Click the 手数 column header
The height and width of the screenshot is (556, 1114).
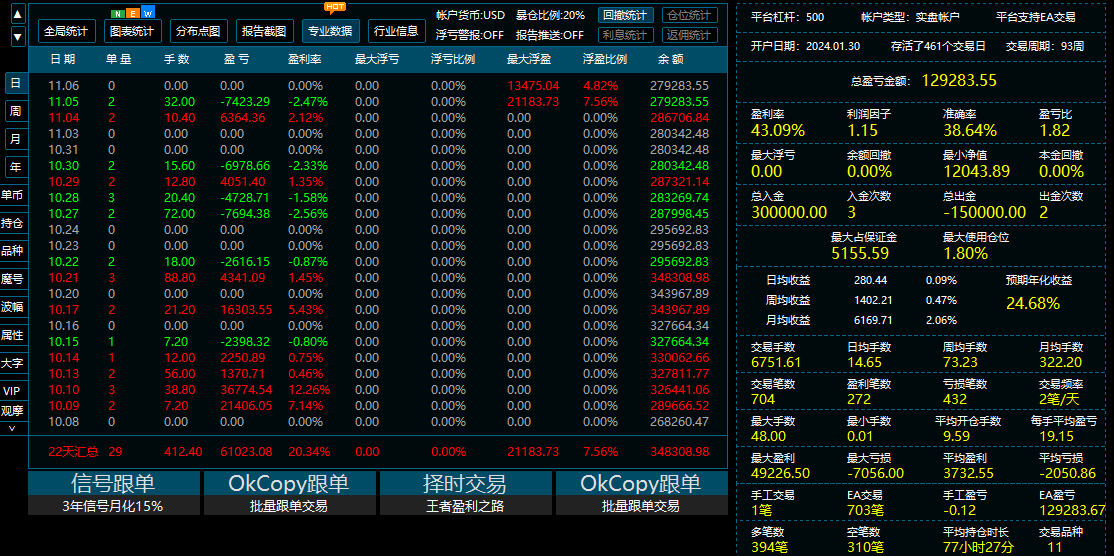(176, 60)
